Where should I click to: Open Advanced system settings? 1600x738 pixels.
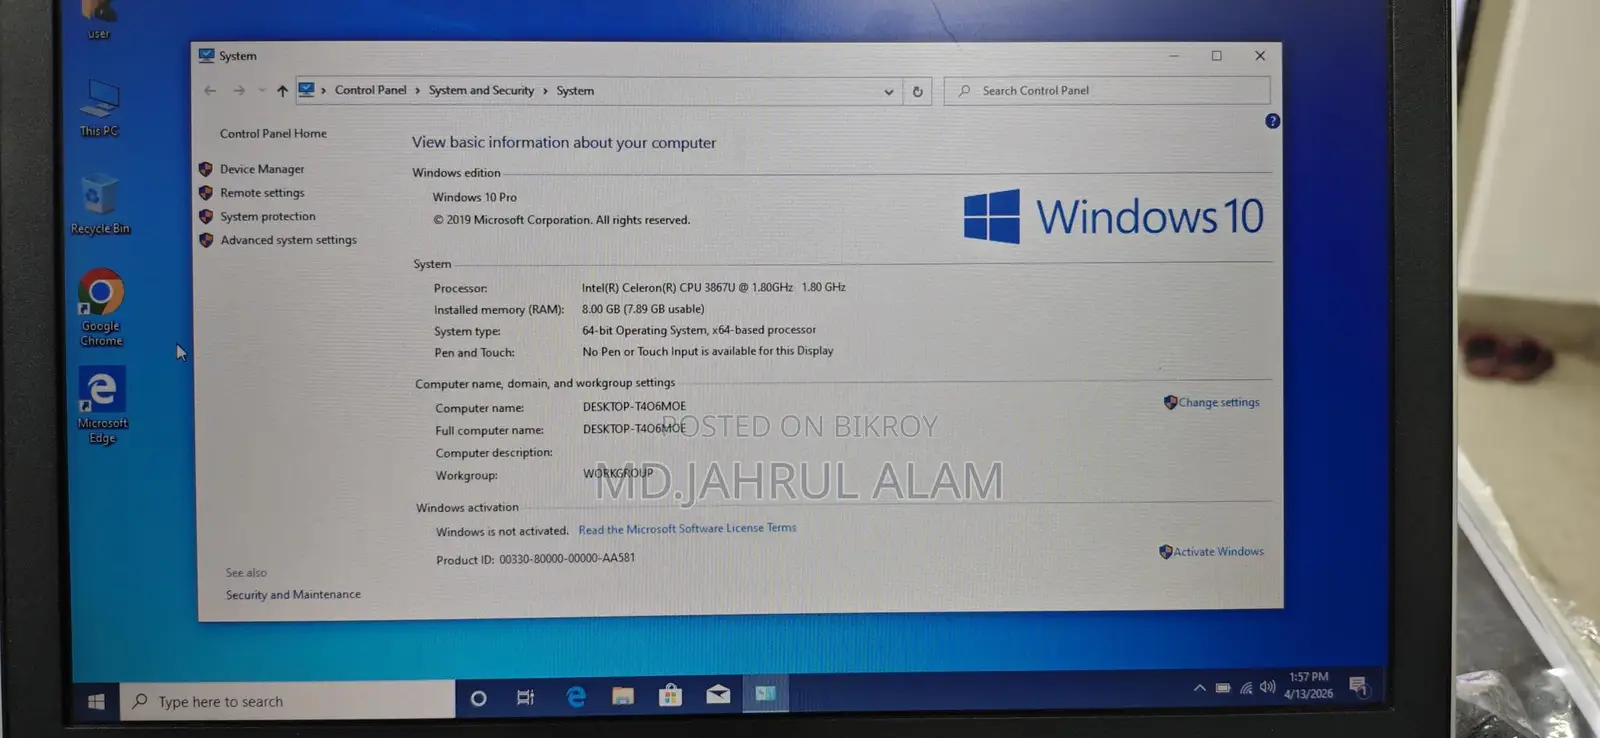pos(288,240)
